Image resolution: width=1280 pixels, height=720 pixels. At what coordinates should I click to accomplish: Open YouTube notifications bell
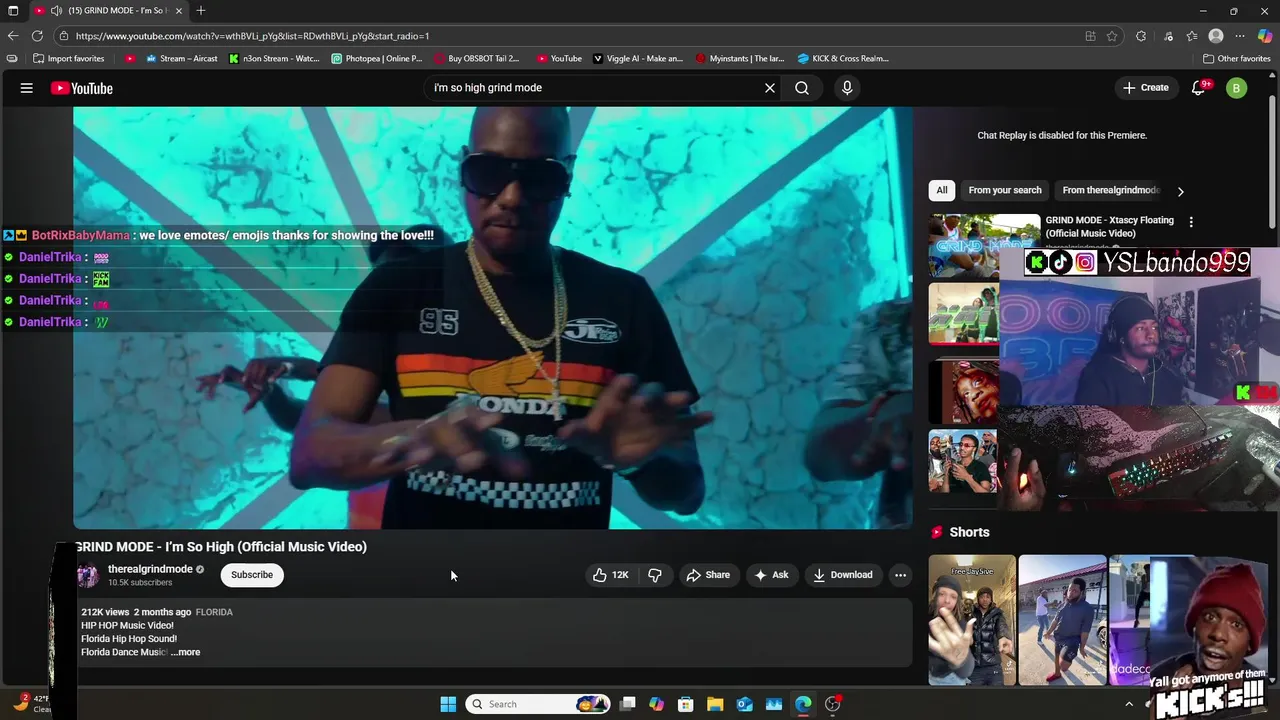click(1198, 88)
